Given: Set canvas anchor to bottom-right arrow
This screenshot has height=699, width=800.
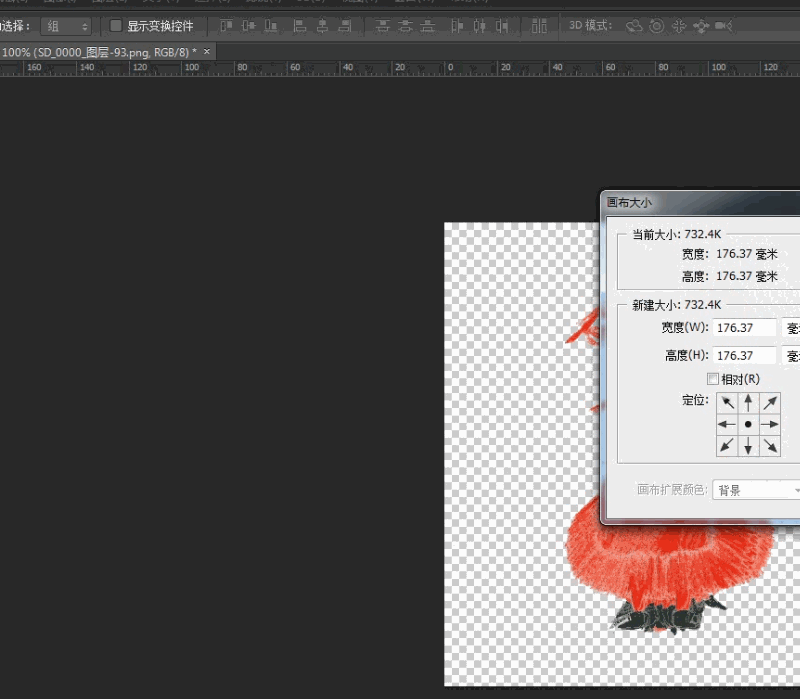Looking at the screenshot, I should tap(770, 445).
